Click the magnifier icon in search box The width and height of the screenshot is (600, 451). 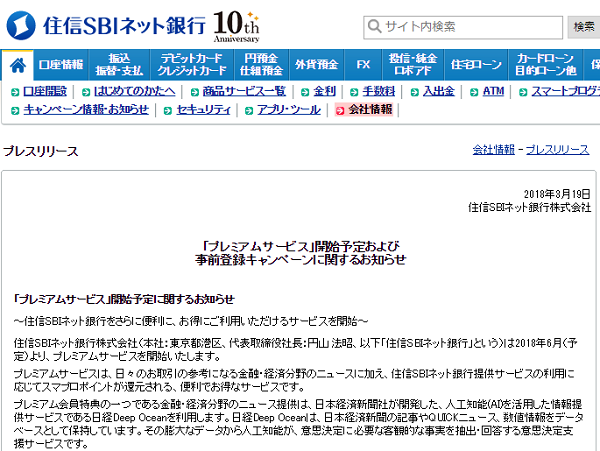click(x=374, y=27)
